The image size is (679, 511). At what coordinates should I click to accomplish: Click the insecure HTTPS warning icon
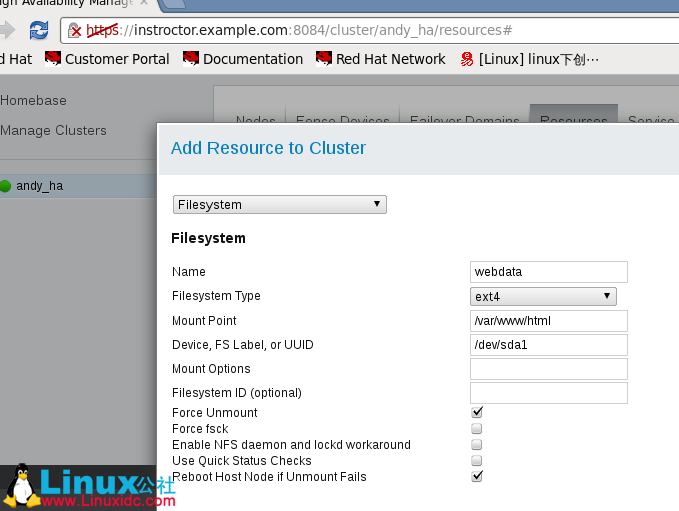point(75,30)
